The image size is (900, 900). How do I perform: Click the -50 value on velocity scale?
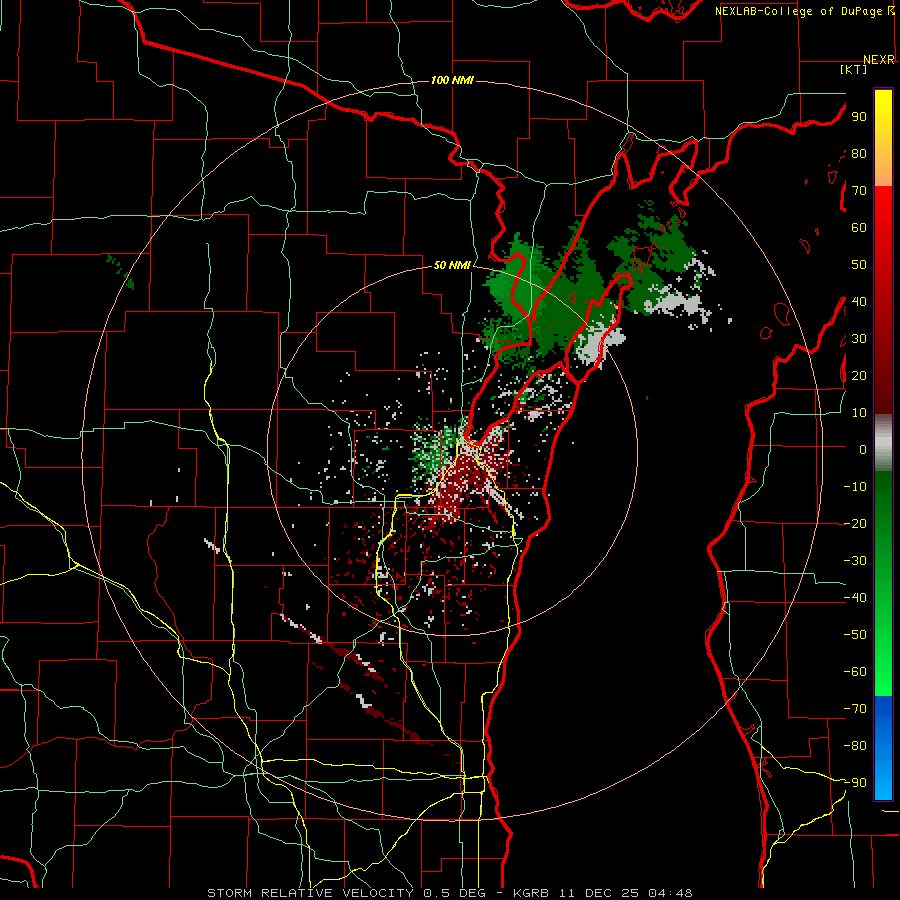coord(855,635)
